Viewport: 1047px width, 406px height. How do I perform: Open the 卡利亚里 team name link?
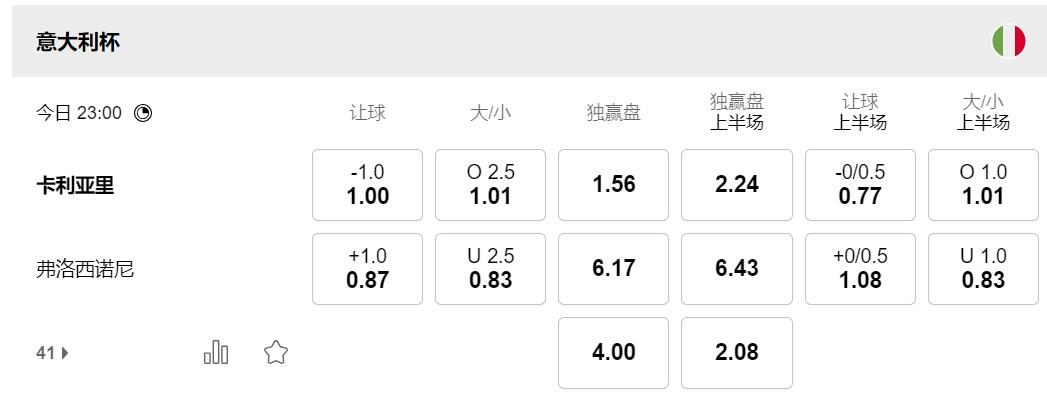75,185
